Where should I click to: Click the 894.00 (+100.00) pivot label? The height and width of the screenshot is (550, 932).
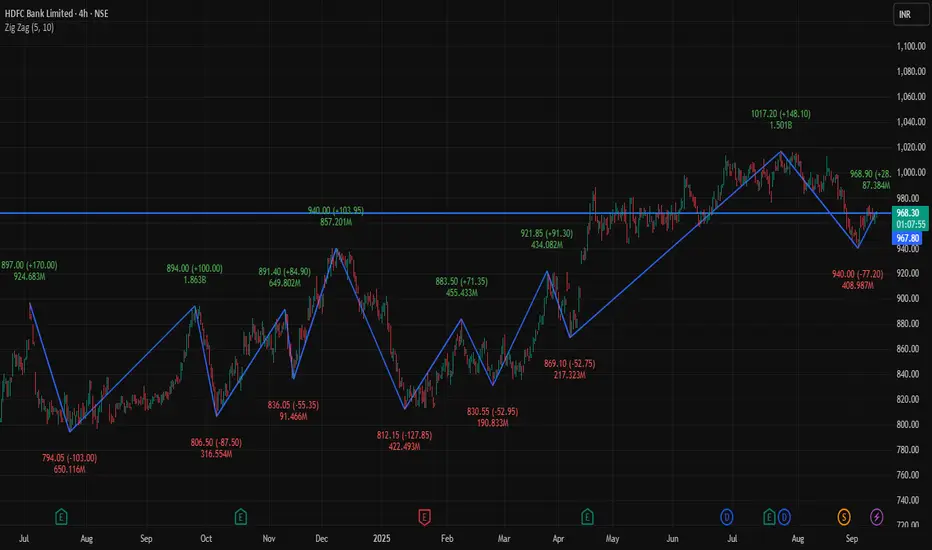[x=194, y=269]
